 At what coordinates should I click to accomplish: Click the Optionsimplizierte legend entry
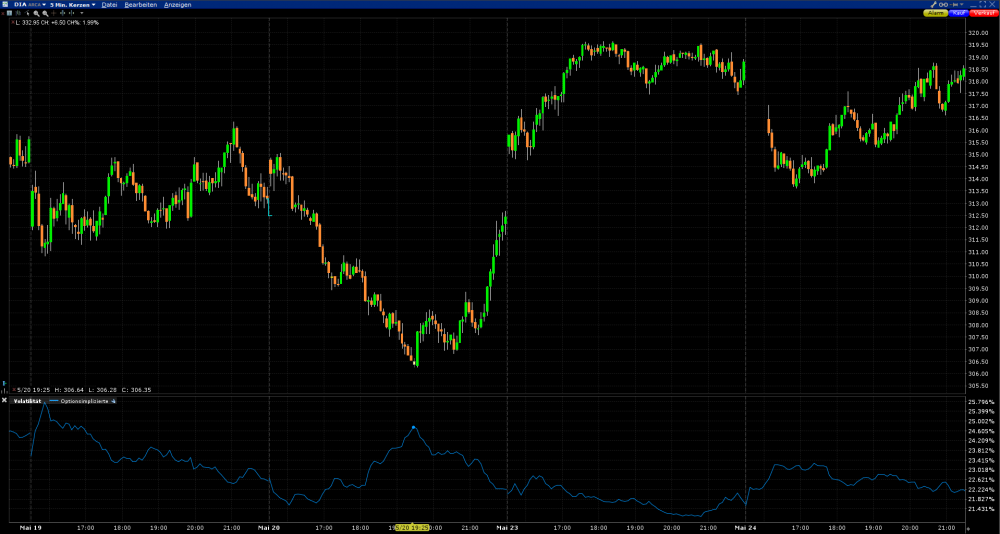(84, 401)
